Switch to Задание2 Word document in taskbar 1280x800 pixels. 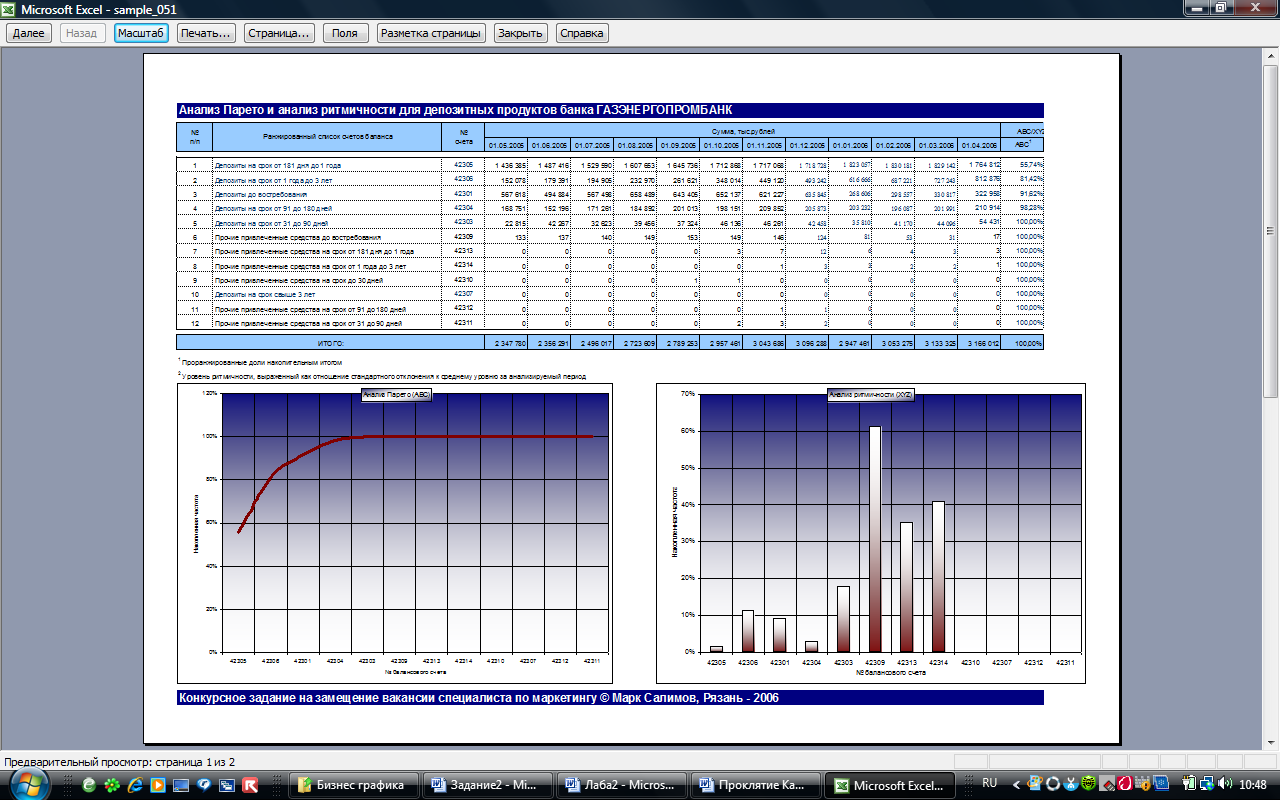(x=488, y=785)
